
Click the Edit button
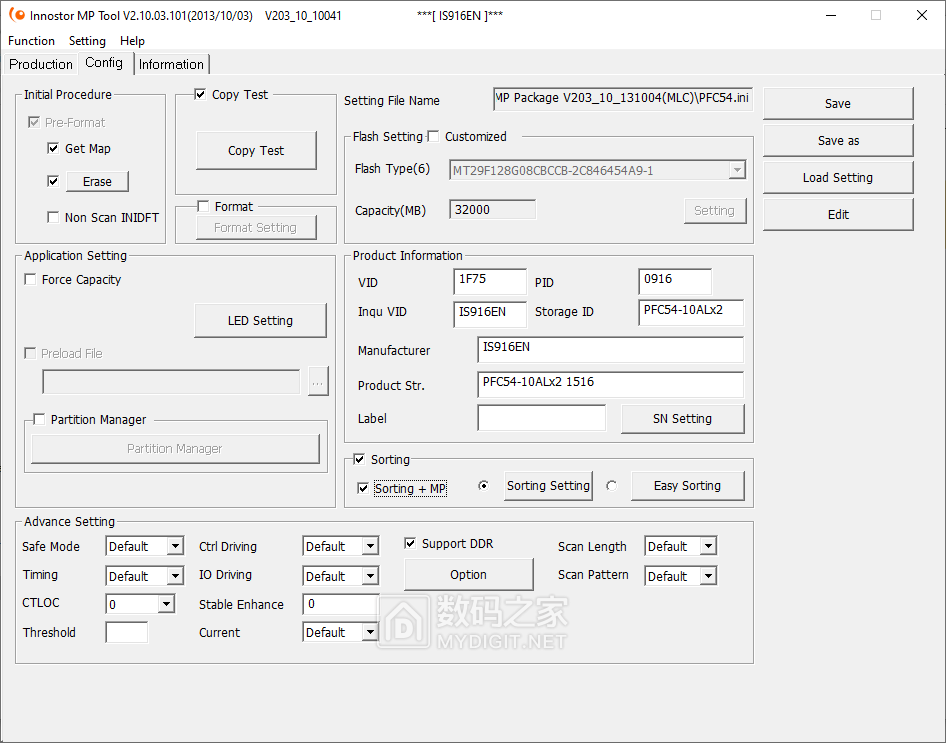point(838,215)
